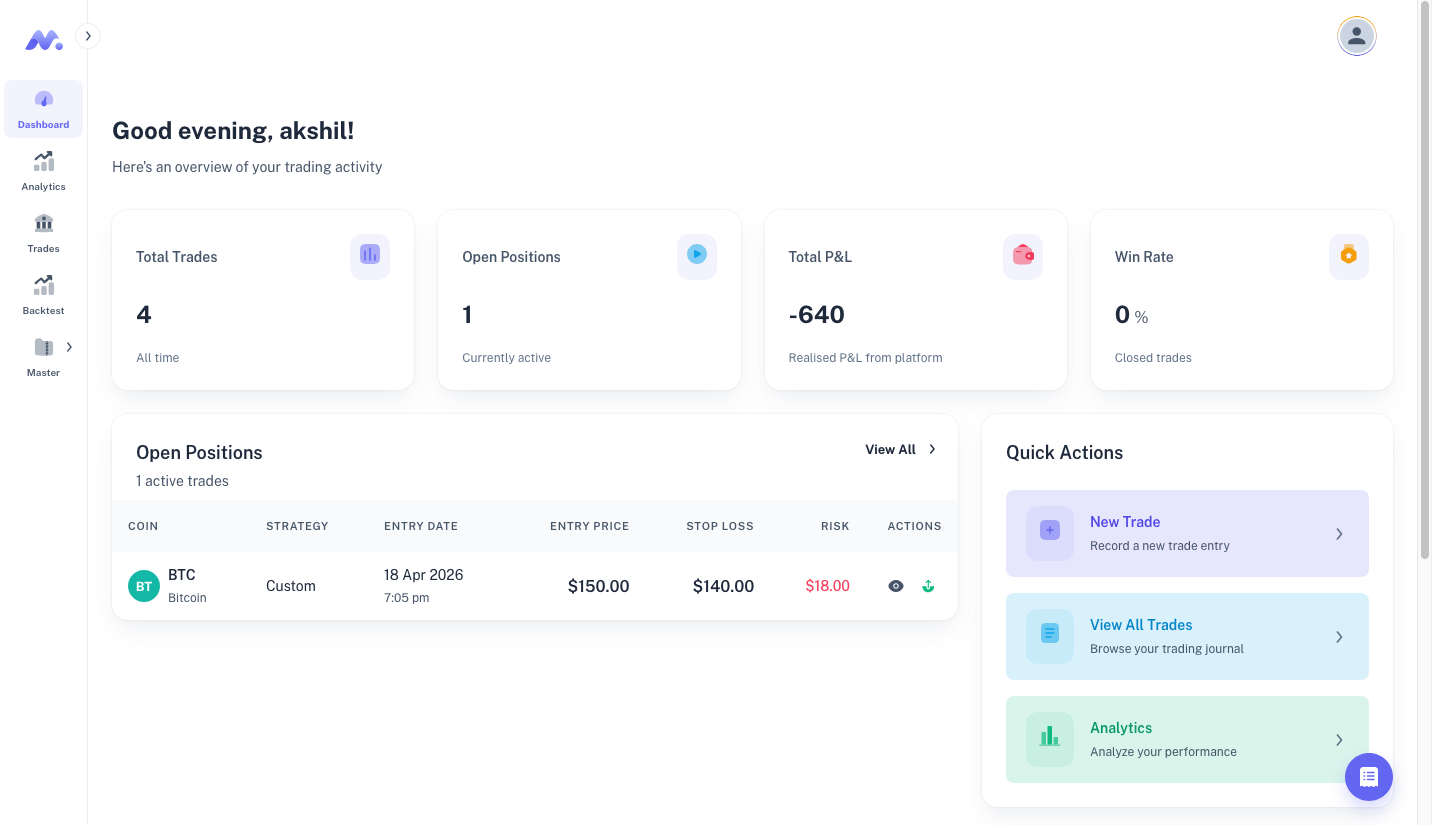Click the Open Positions play icon

tap(697, 256)
